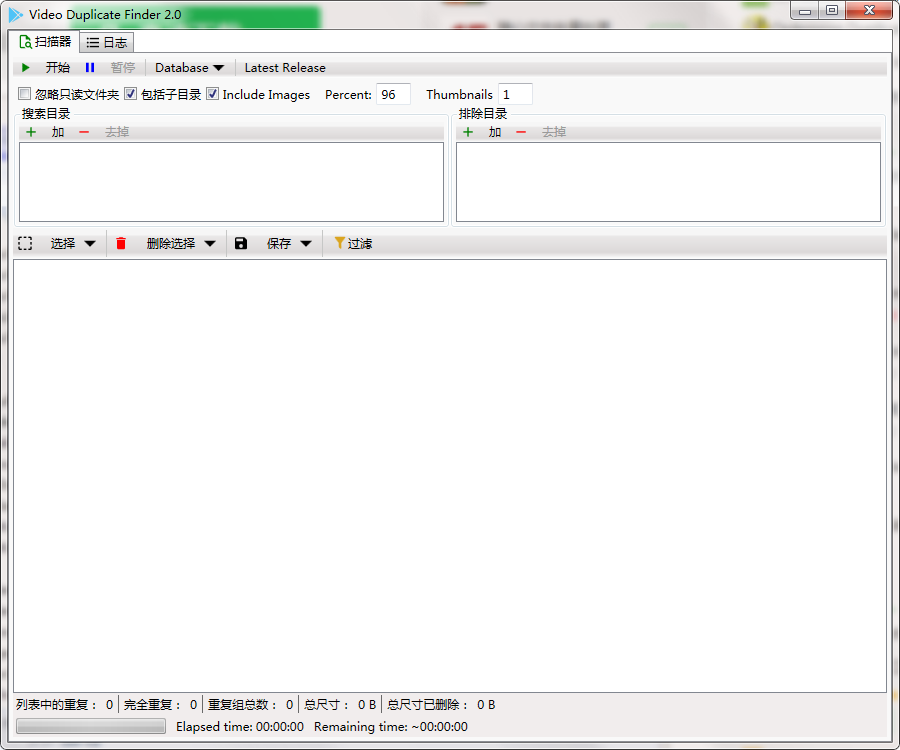900x750 pixels.
Task: Switch to the 日志 tab
Action: 107,42
